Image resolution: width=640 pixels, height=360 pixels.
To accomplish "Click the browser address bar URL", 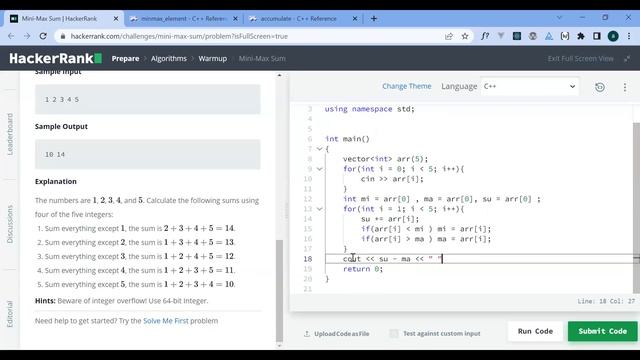I will point(179,36).
